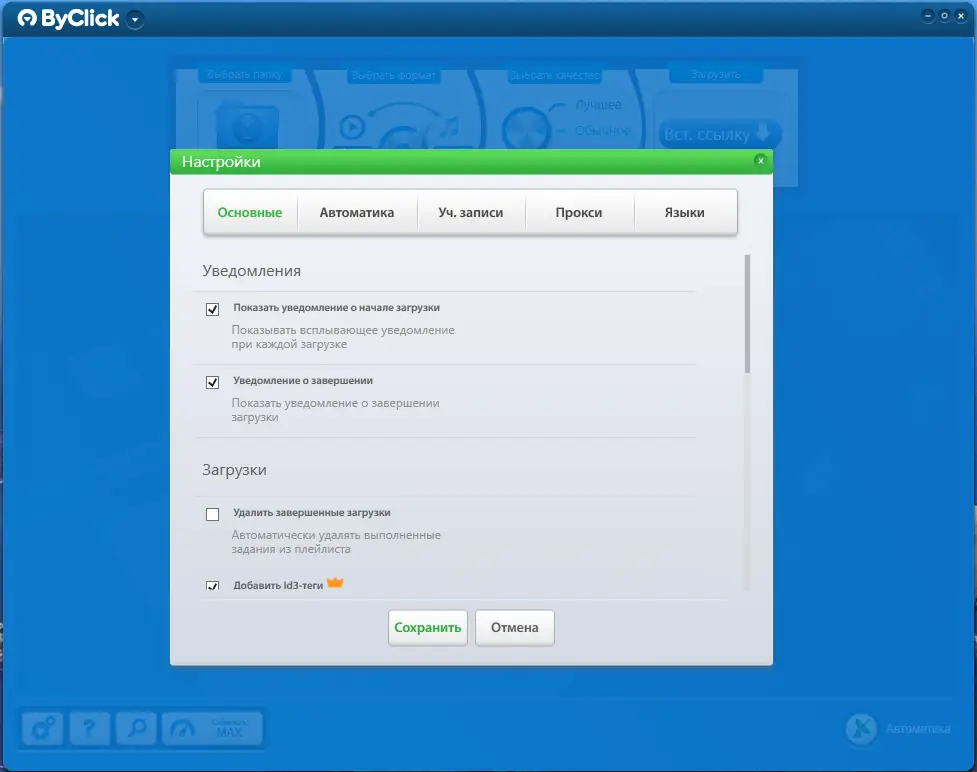This screenshot has height=772, width=977.
Task: Minimize the ByClick window
Action: point(928,16)
